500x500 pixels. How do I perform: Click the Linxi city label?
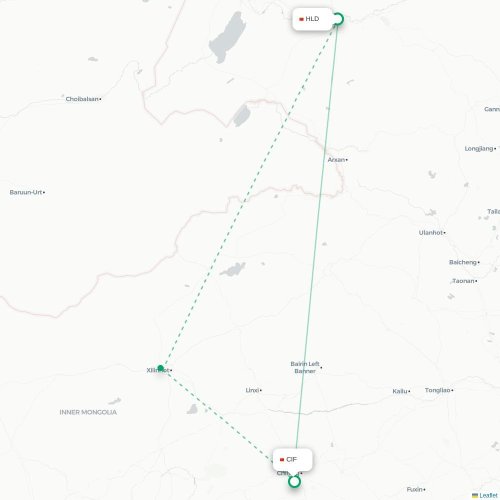pyautogui.click(x=252, y=390)
